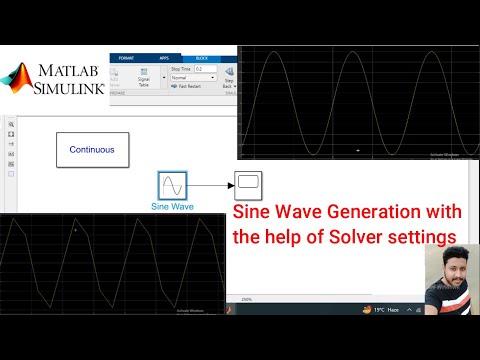Open the Signal Table tool
Image resolution: width=480 pixels, height=360 pixels.
[144, 77]
